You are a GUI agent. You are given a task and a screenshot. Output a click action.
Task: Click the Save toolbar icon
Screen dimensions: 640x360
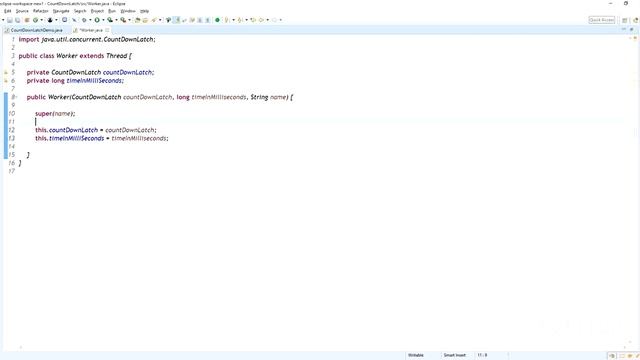pyautogui.click(x=9, y=20)
